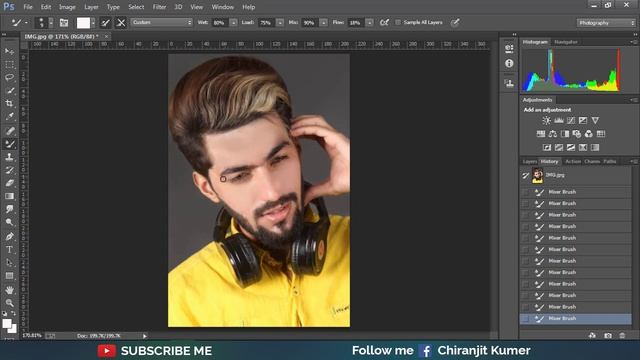Screen dimensions: 640x360
Task: Add a Curves adjustment
Action: (571, 120)
